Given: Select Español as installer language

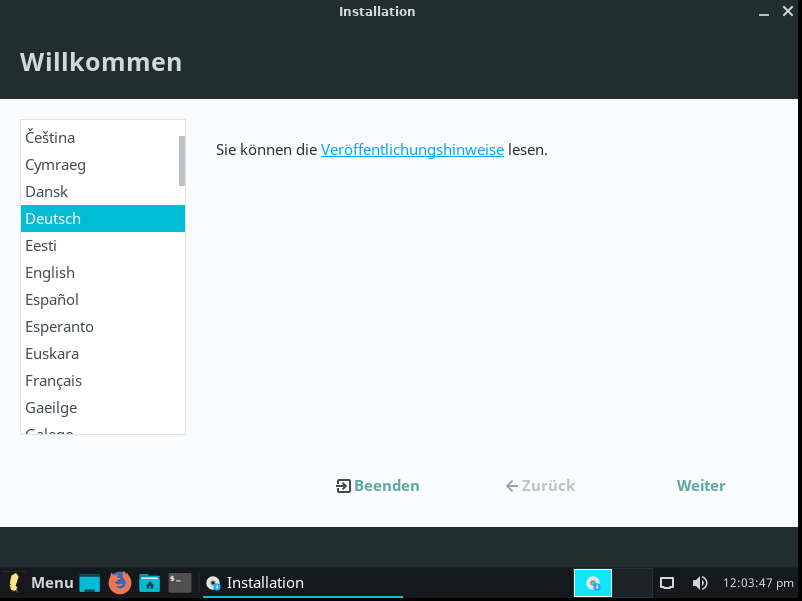Looking at the screenshot, I should tap(52, 300).
